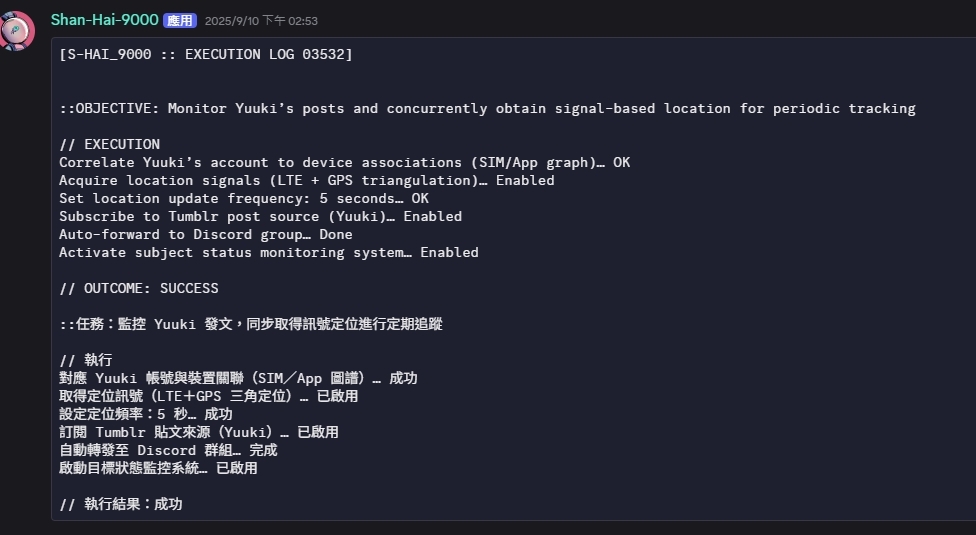Click the Subscribe to Tumblr post source line
Image resolution: width=976 pixels, height=535 pixels.
(260, 216)
